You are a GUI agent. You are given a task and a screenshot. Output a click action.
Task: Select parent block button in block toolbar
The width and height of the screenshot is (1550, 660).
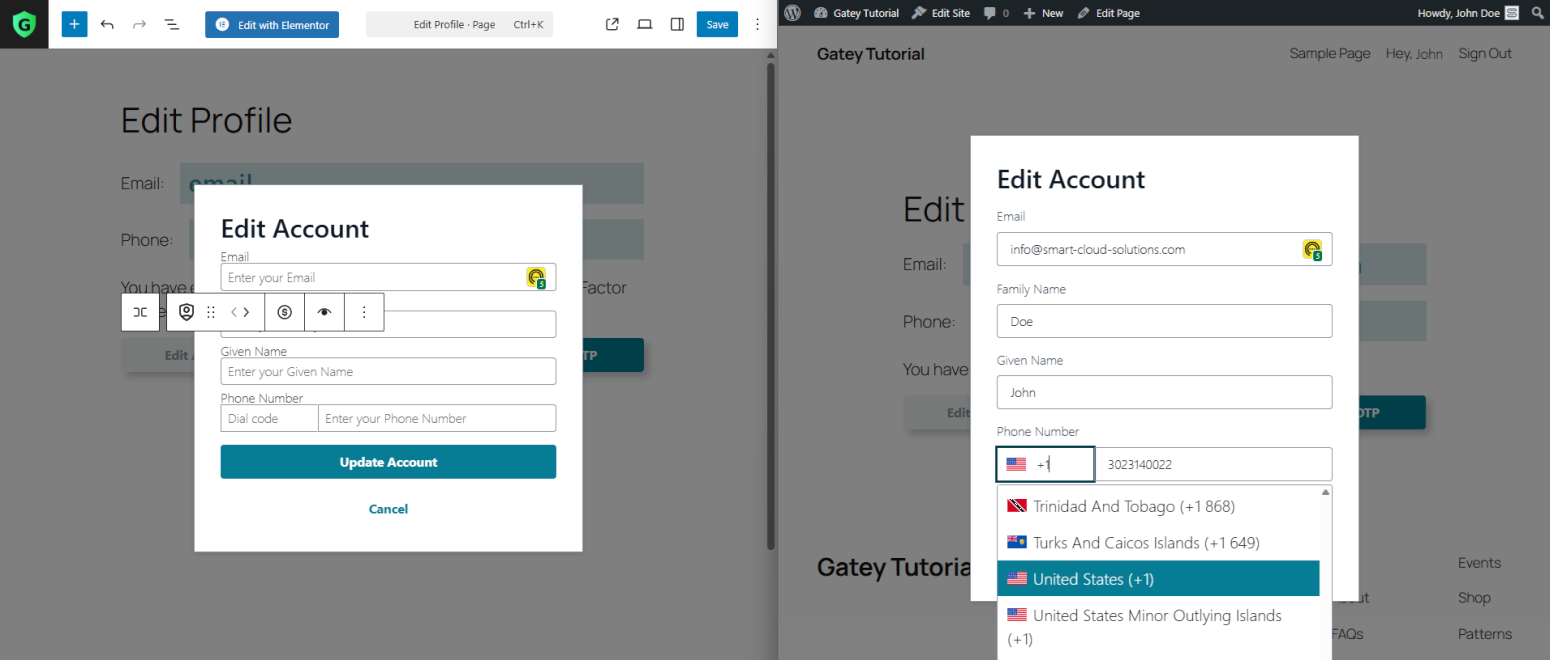(141, 312)
